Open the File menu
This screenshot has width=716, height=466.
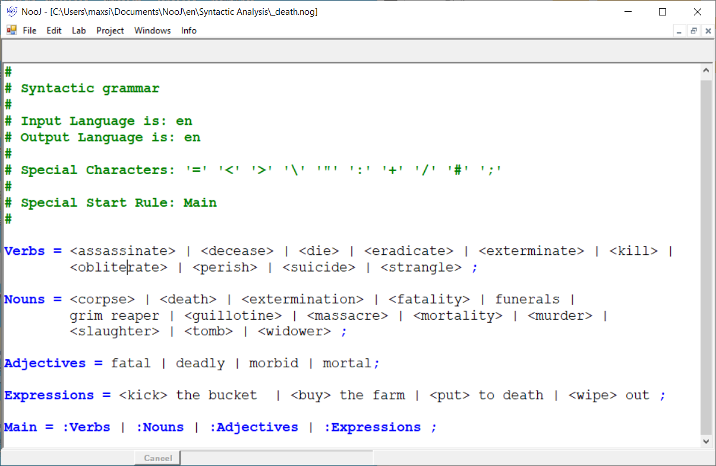tap(30, 31)
